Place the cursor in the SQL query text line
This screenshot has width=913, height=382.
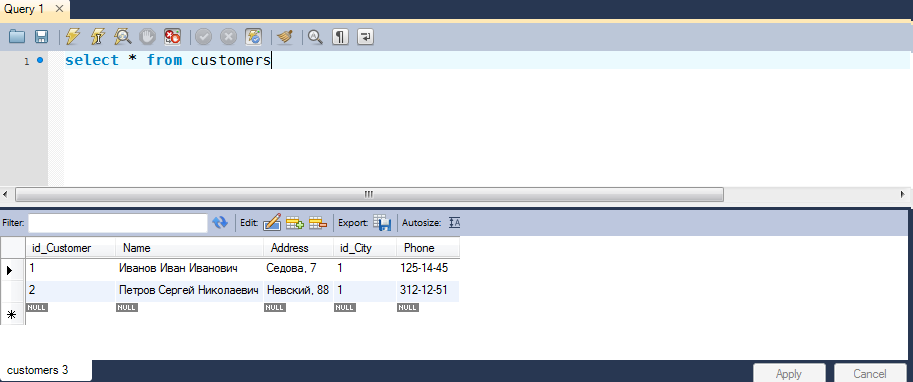168,60
